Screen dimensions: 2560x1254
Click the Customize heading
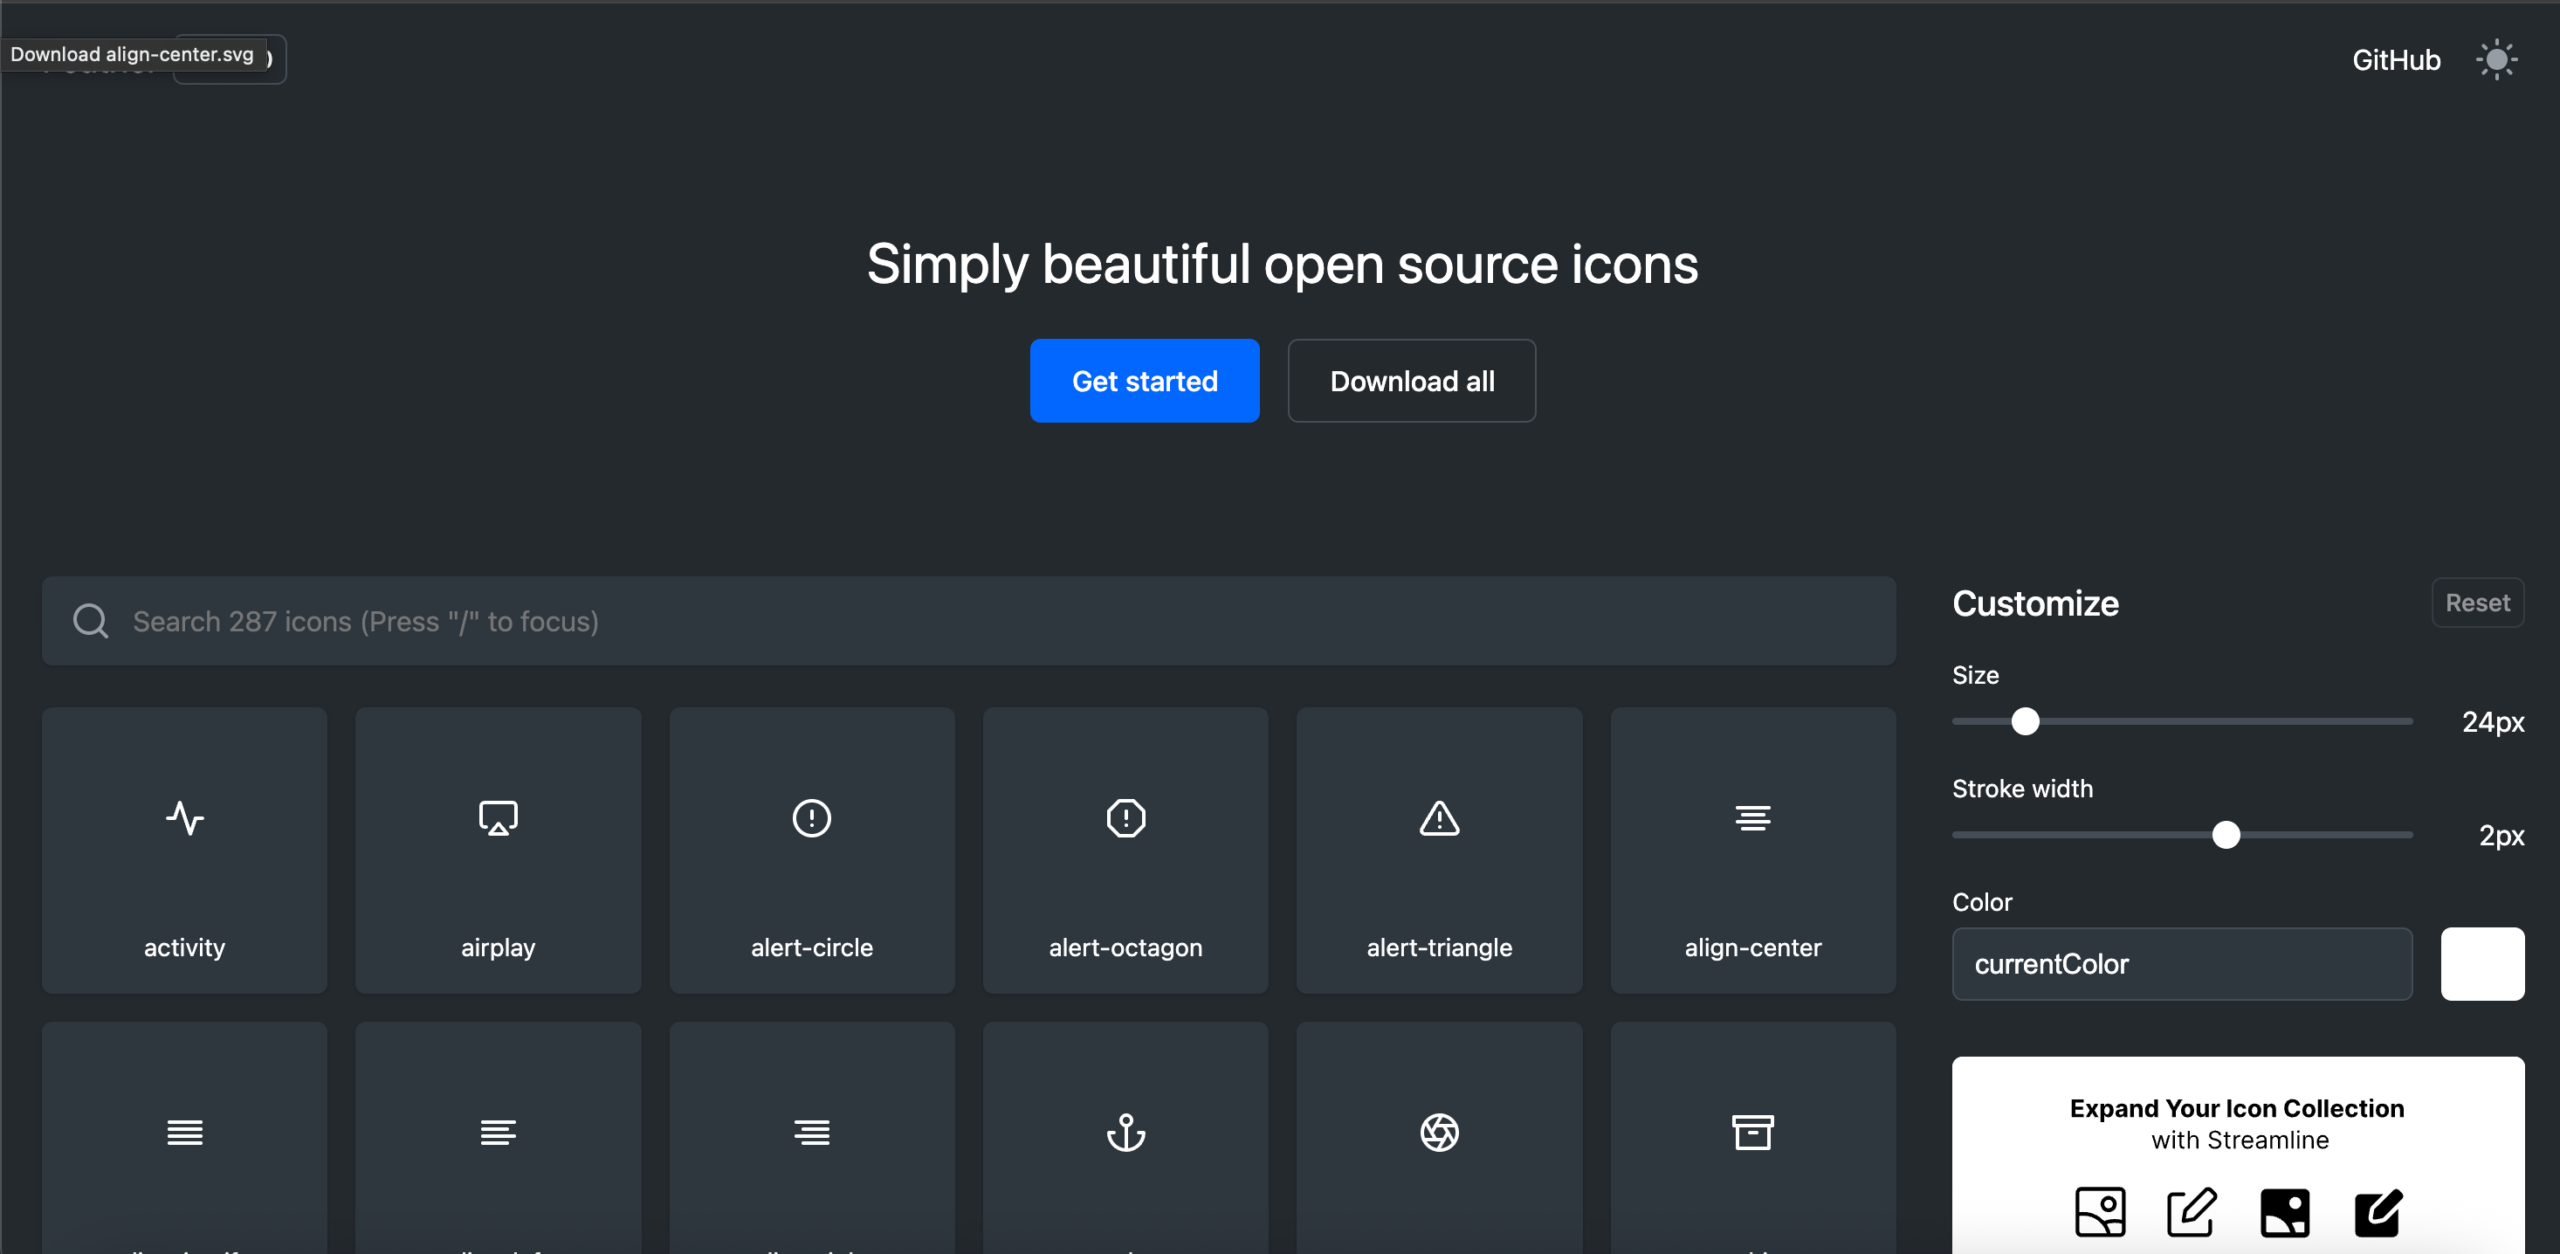(2035, 603)
